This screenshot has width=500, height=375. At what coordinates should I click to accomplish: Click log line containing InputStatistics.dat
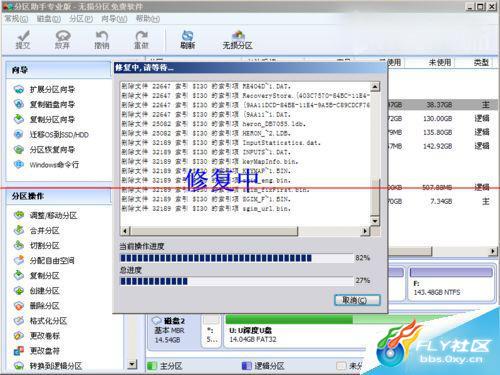click(221, 143)
